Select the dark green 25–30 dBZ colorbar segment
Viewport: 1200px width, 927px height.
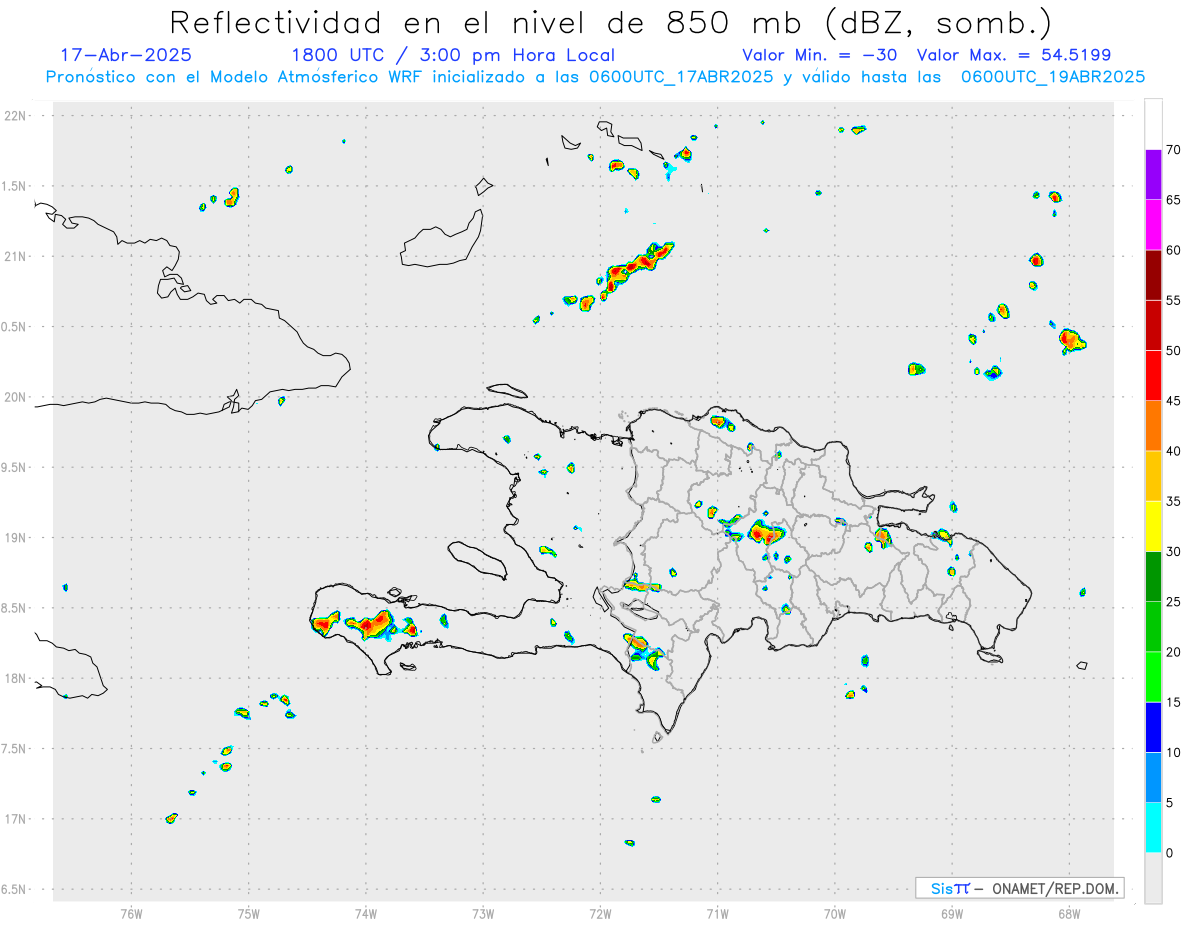[1153, 577]
